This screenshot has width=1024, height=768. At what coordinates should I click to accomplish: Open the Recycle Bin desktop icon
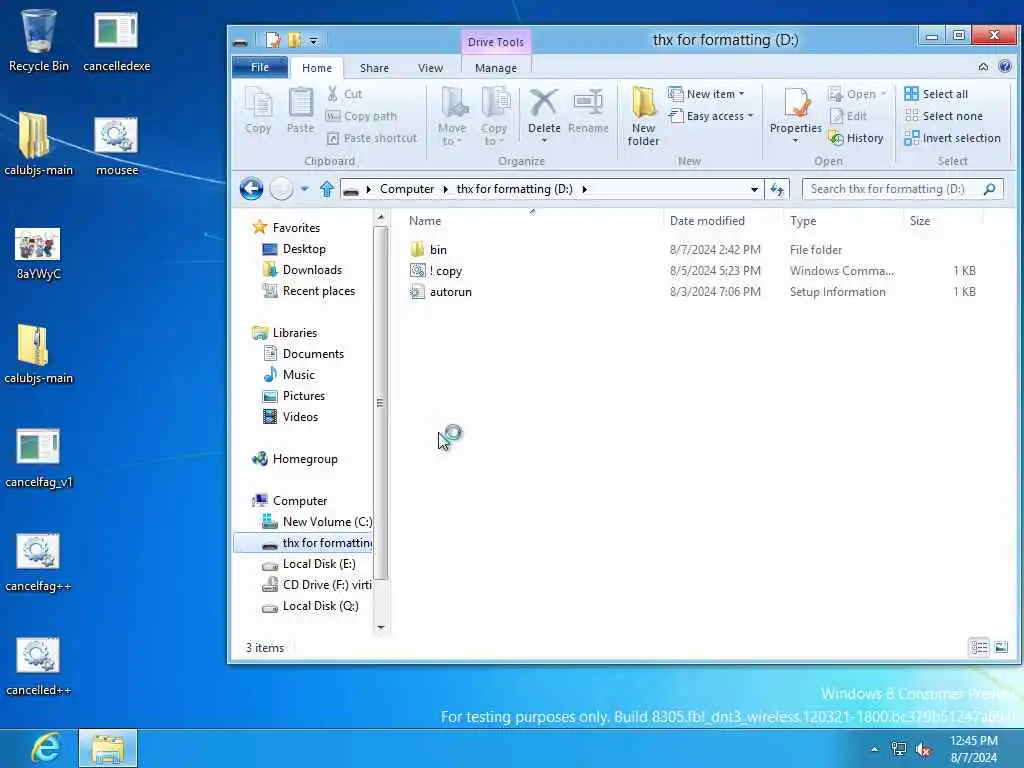39,40
